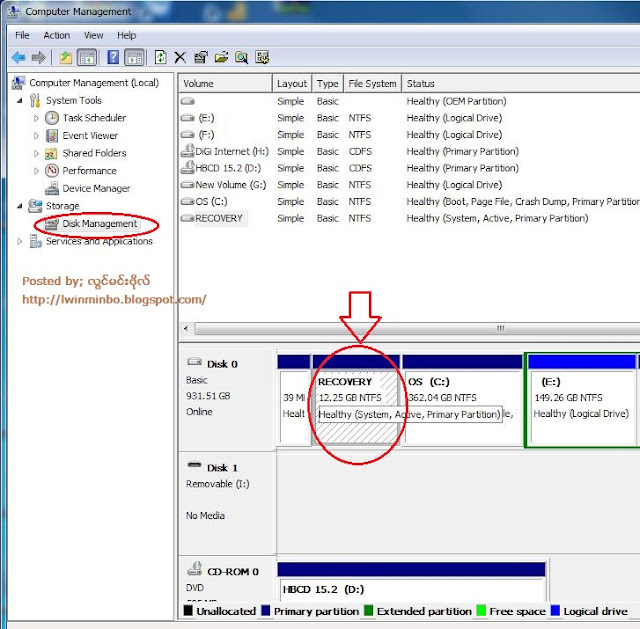Image resolution: width=640 pixels, height=629 pixels.
Task: Click the Find magnifier toolbar icon
Action: (x=241, y=58)
